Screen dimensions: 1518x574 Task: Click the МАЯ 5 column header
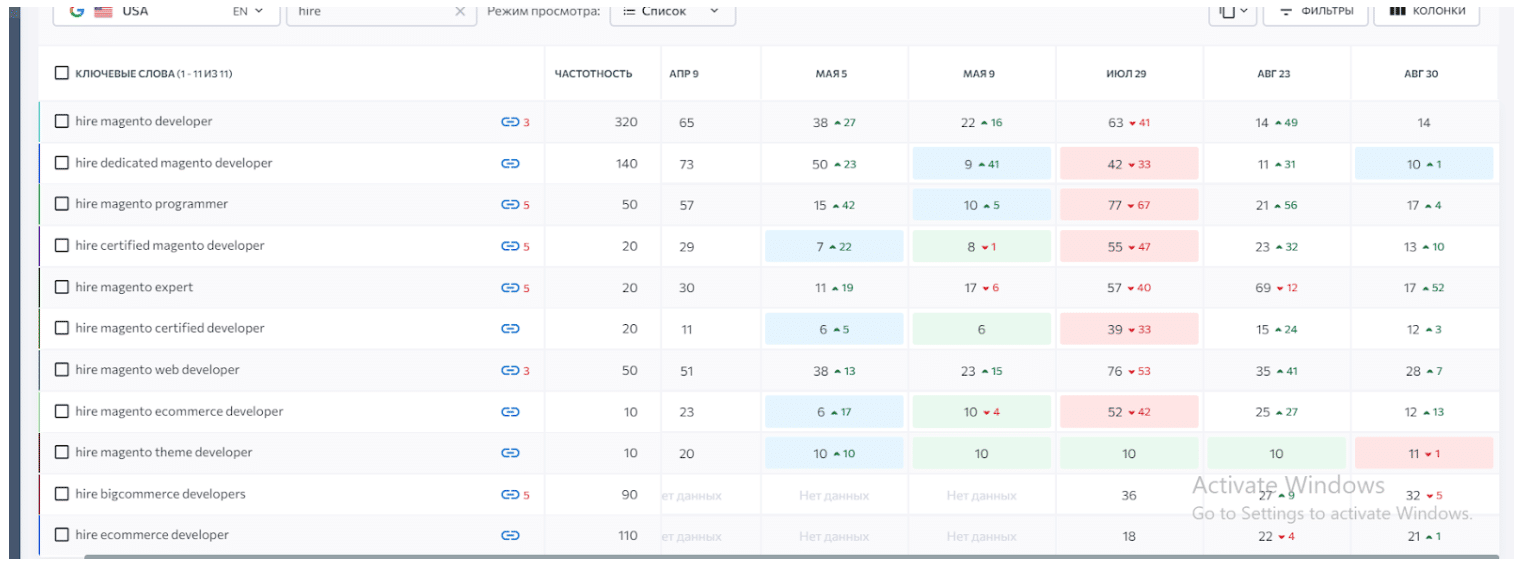click(832, 74)
